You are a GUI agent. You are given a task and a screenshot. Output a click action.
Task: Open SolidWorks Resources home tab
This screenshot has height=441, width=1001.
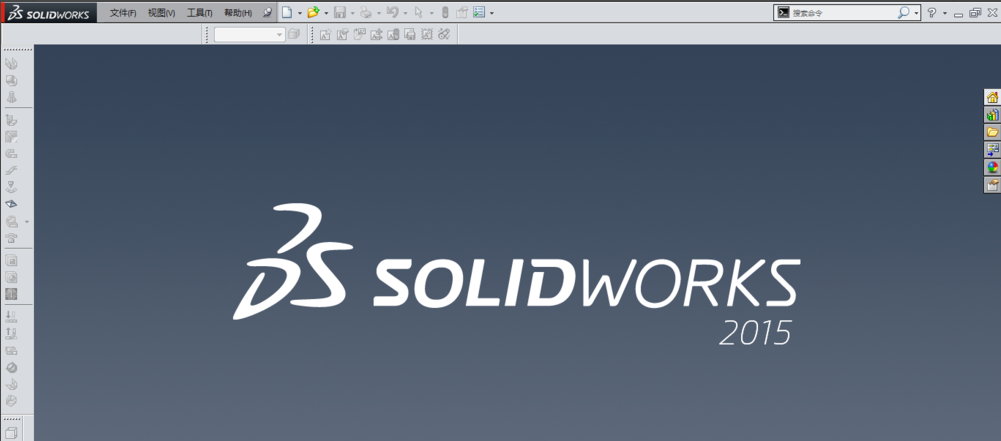click(x=992, y=97)
